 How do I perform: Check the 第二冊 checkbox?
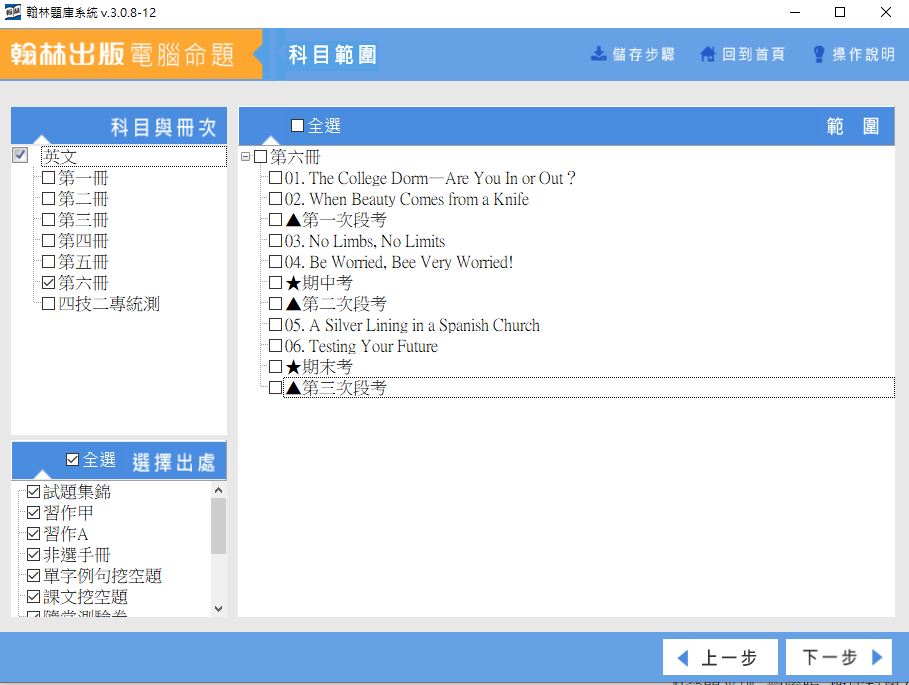point(49,198)
